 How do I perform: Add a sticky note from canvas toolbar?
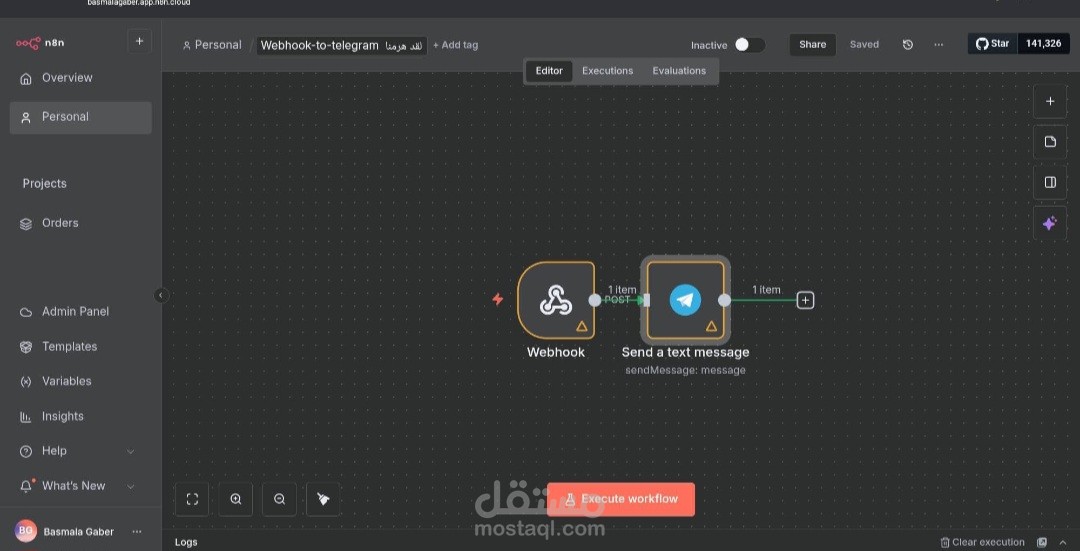tap(1050, 142)
